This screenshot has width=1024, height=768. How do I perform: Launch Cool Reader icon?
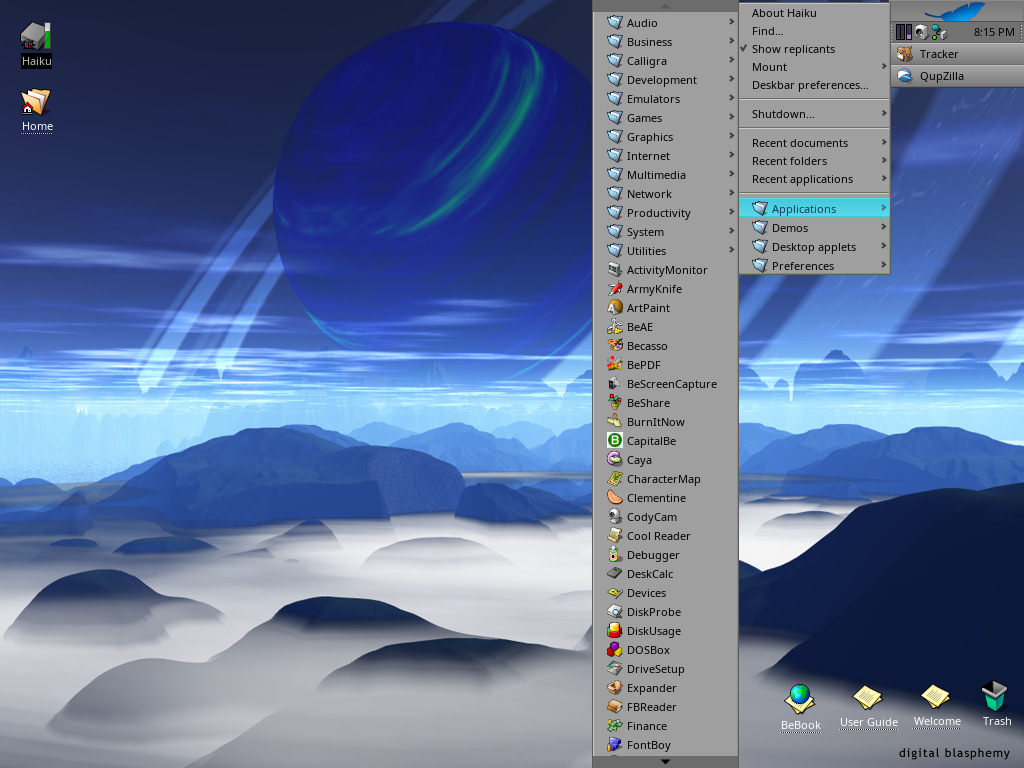pyautogui.click(x=615, y=535)
